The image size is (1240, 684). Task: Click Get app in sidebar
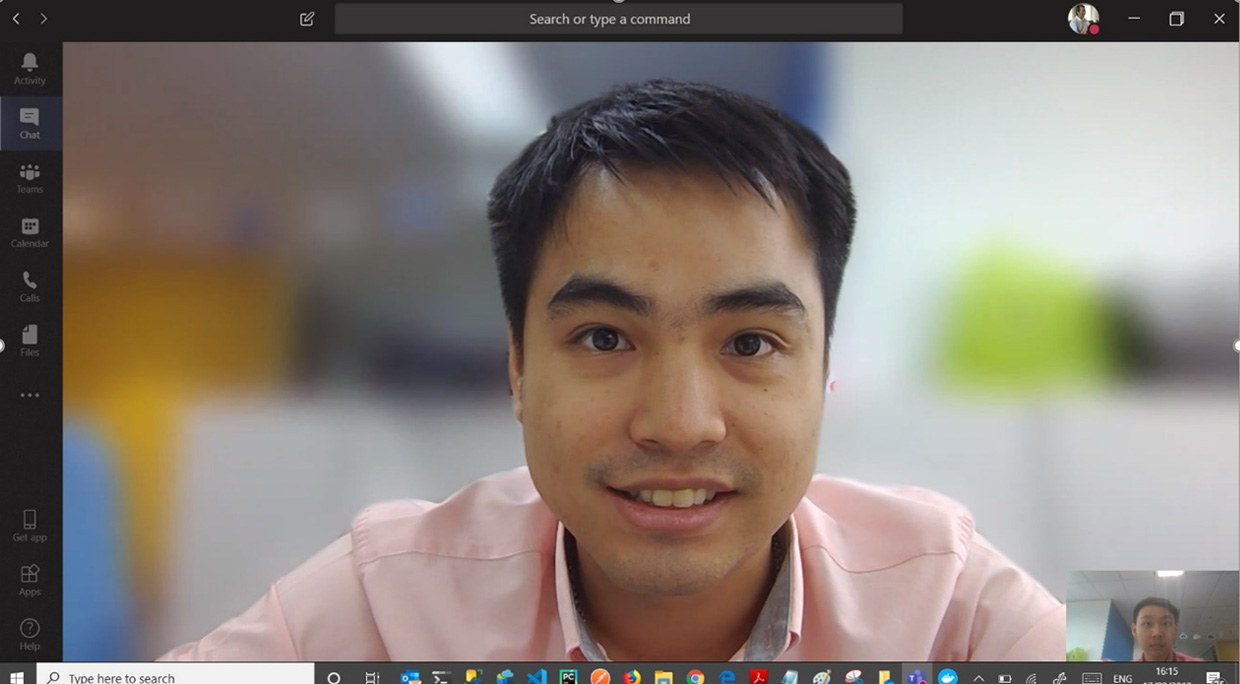[x=29, y=525]
